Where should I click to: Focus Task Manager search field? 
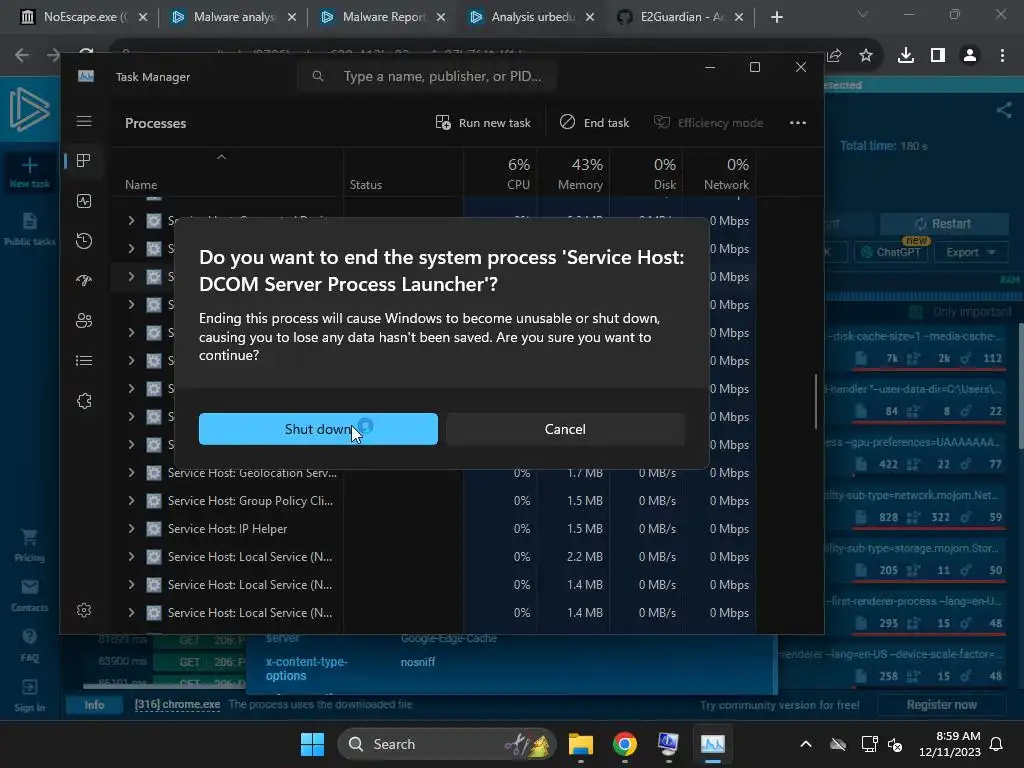coord(427,76)
